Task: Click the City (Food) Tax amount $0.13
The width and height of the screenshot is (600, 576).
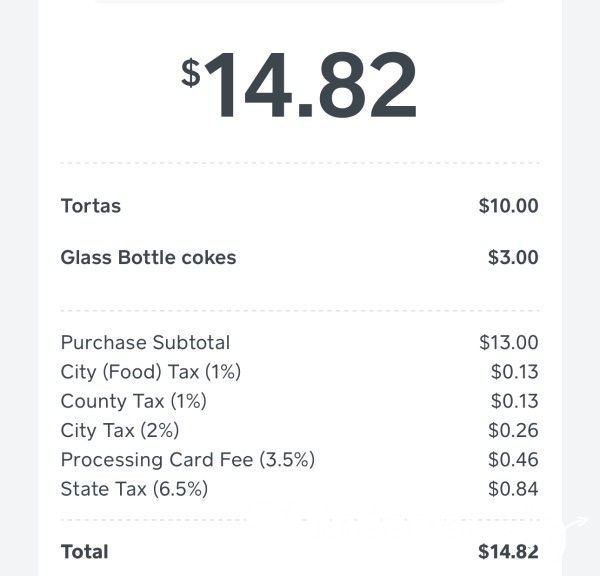Action: (x=515, y=372)
